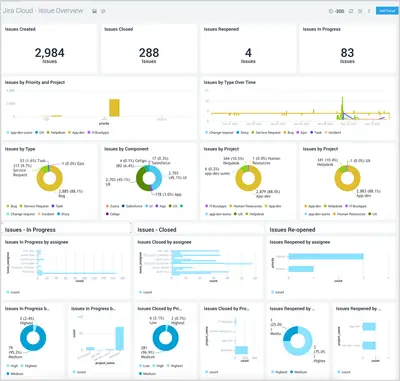Open the -30D time range selector
Image resolution: width=400 pixels, height=381 pixels.
coord(337,11)
